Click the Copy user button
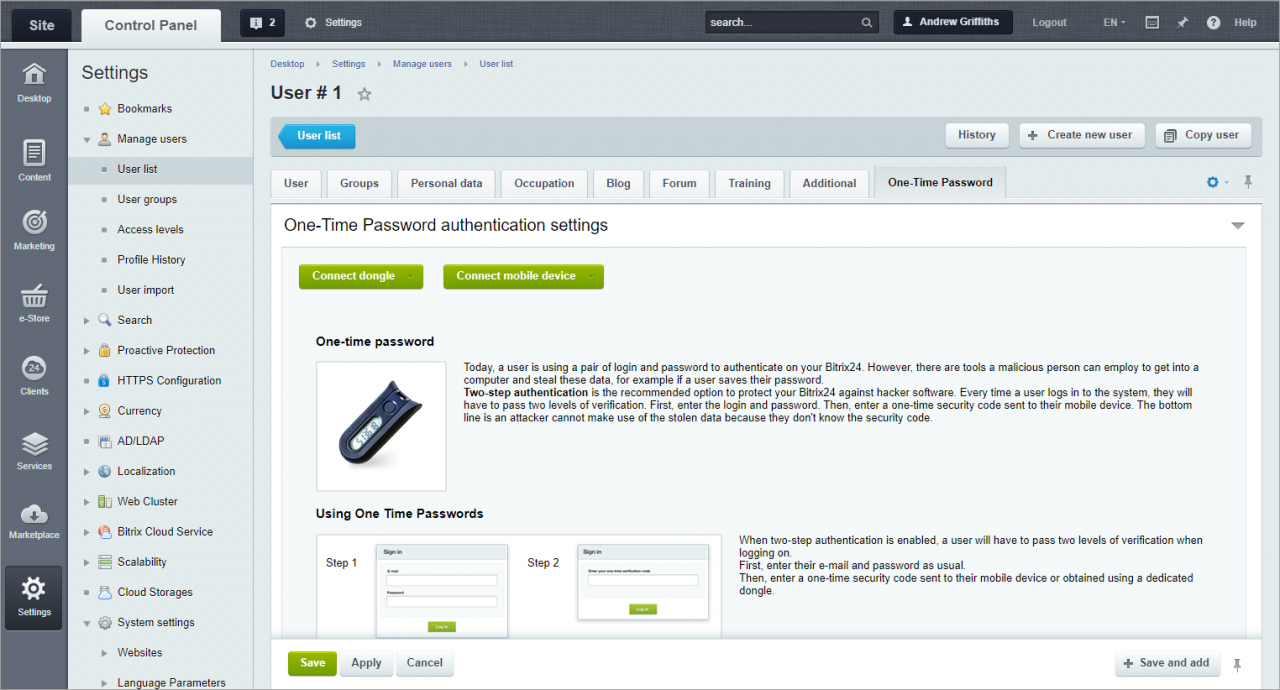Image resolution: width=1280 pixels, height=690 pixels. [x=1203, y=135]
